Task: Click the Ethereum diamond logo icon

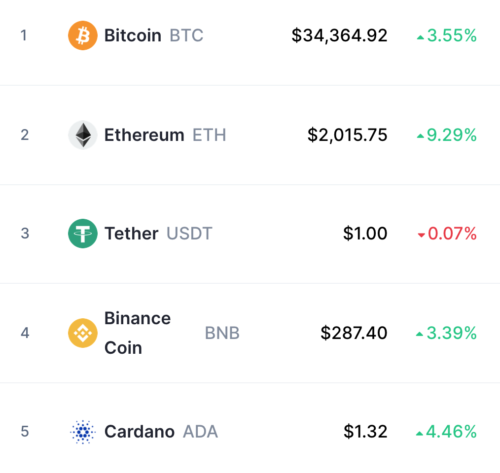Action: [83, 135]
